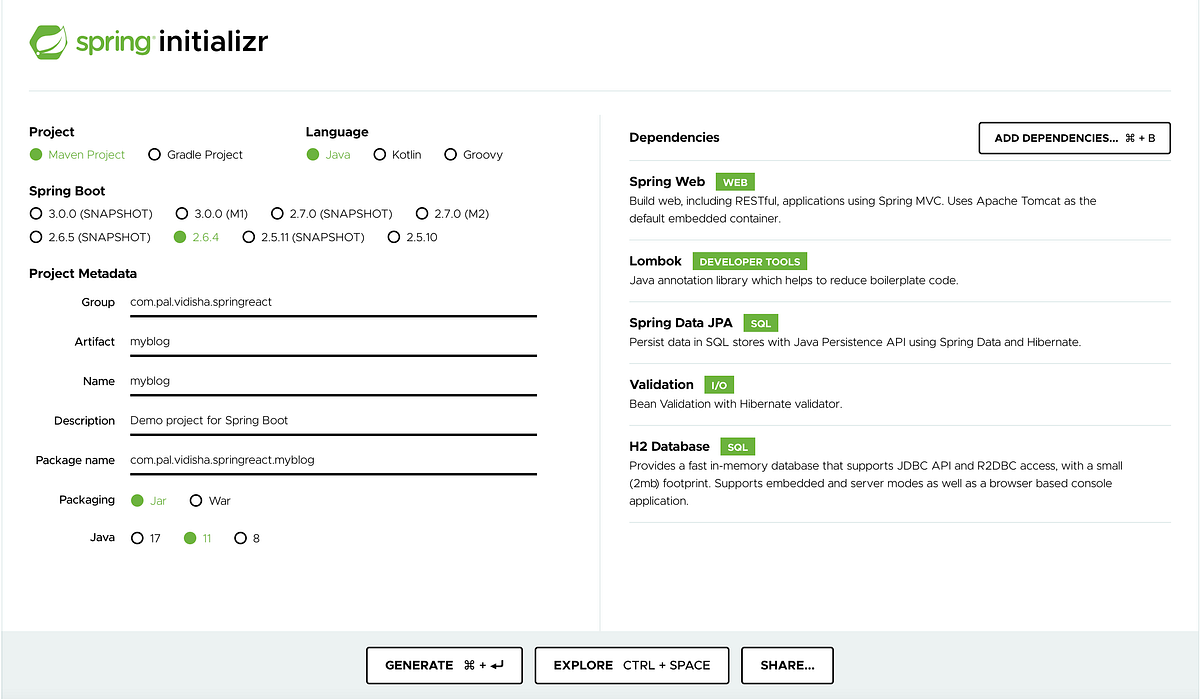
Task: Click the I/O badge on Validation
Action: click(720, 384)
